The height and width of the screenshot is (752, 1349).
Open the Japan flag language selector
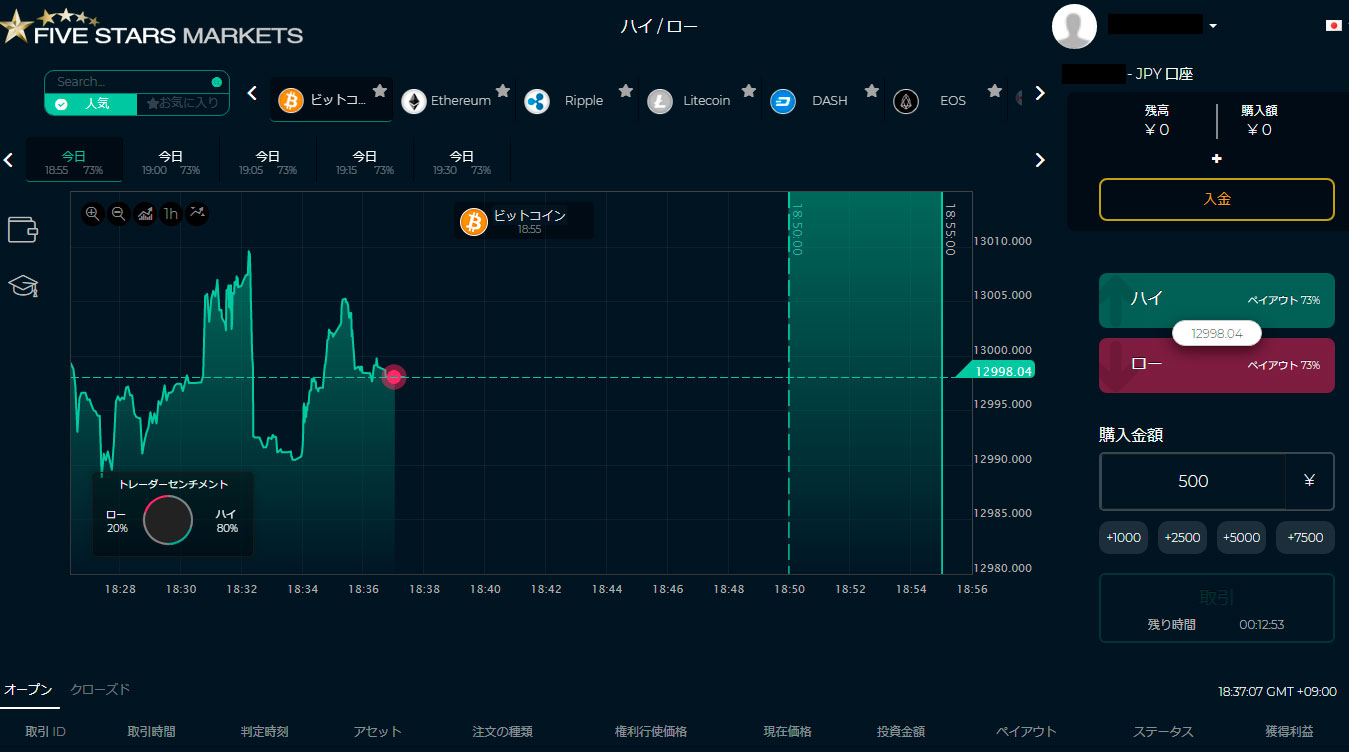pos(1333,26)
